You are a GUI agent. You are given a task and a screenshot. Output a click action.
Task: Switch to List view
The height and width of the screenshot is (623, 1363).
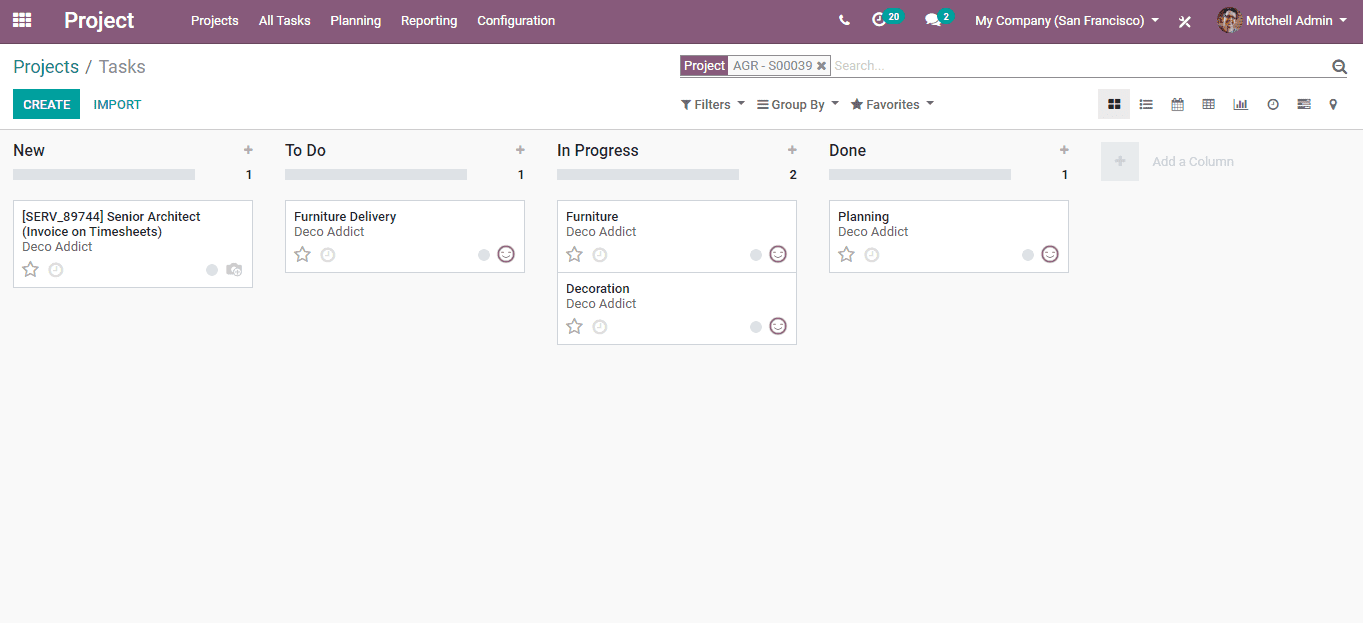click(1146, 104)
